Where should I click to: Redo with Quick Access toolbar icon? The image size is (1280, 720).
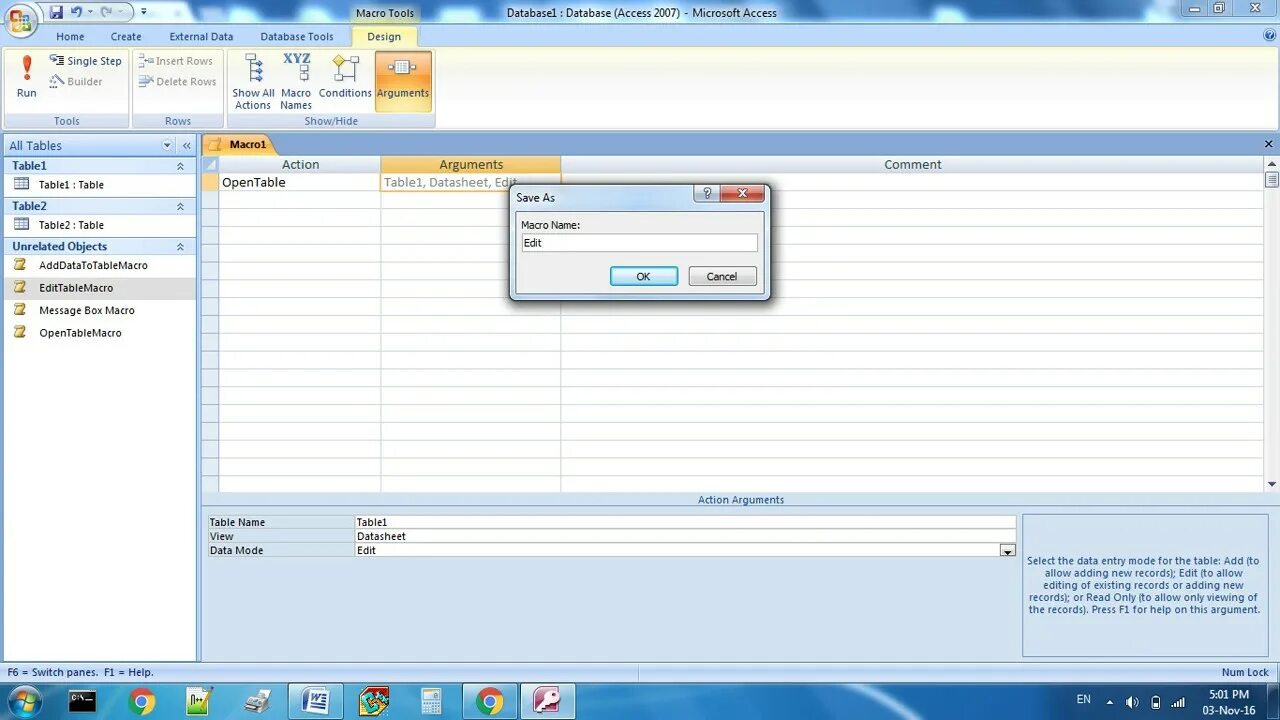pos(106,12)
